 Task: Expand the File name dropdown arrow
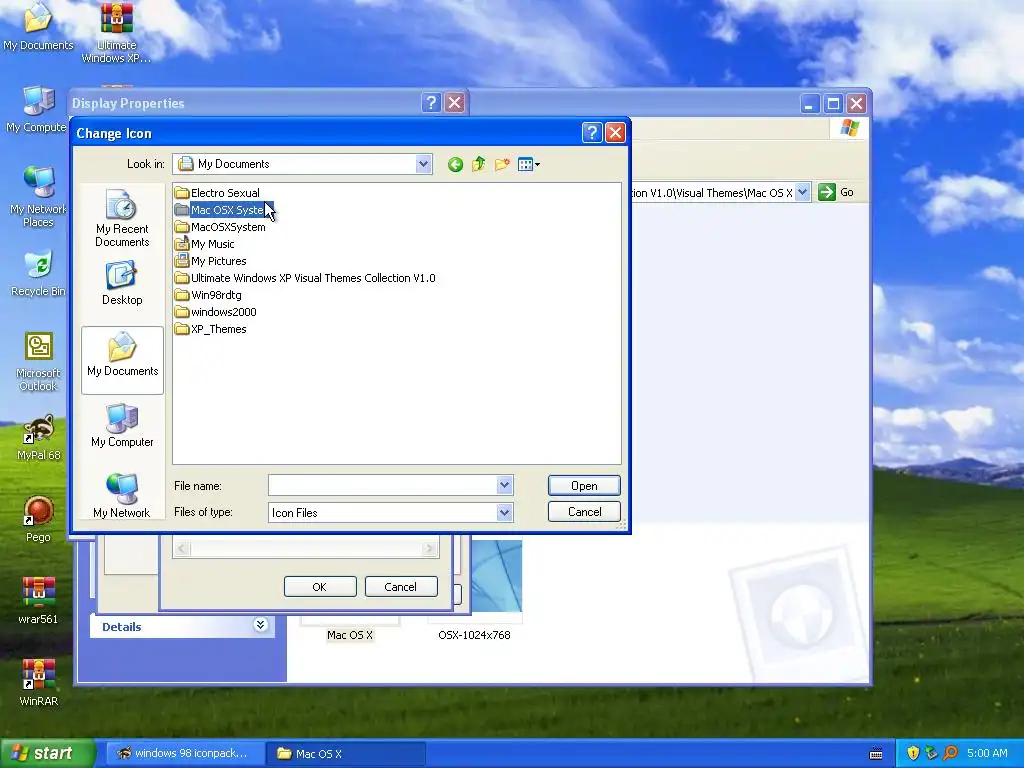504,485
